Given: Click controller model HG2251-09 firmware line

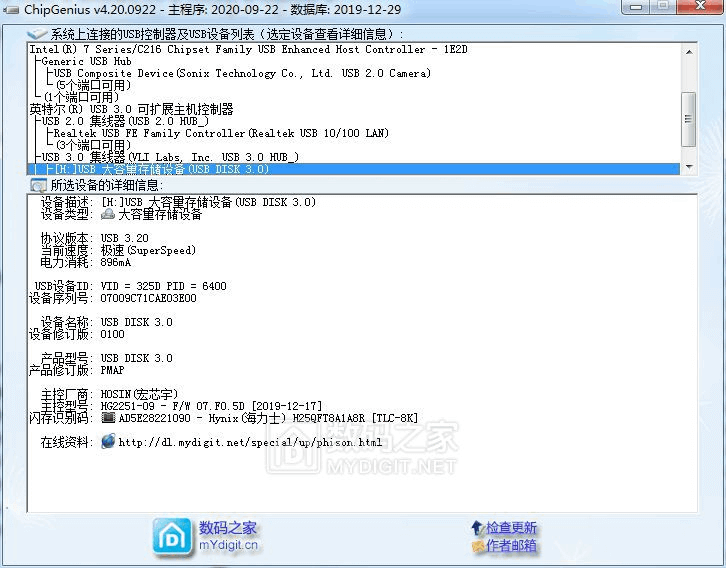Looking at the screenshot, I should pyautogui.click(x=211, y=406).
